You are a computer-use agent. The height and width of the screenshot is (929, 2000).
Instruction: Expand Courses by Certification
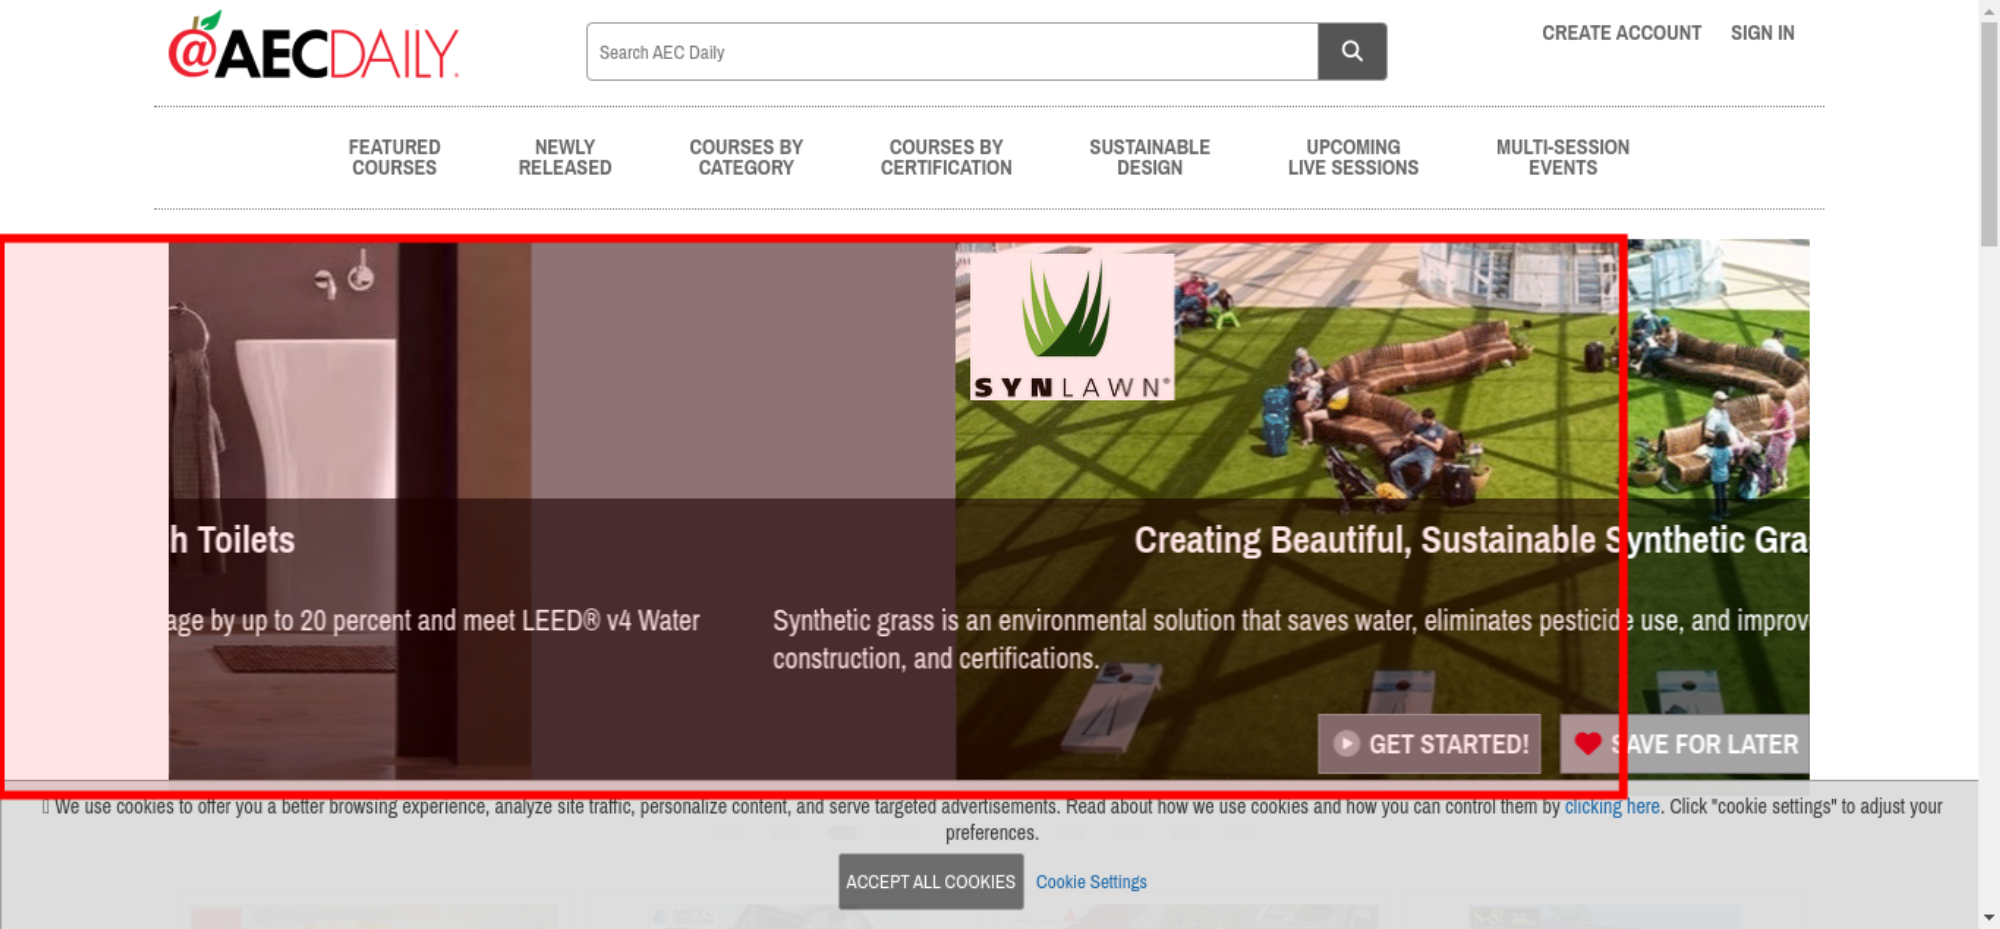pyautogui.click(x=945, y=158)
